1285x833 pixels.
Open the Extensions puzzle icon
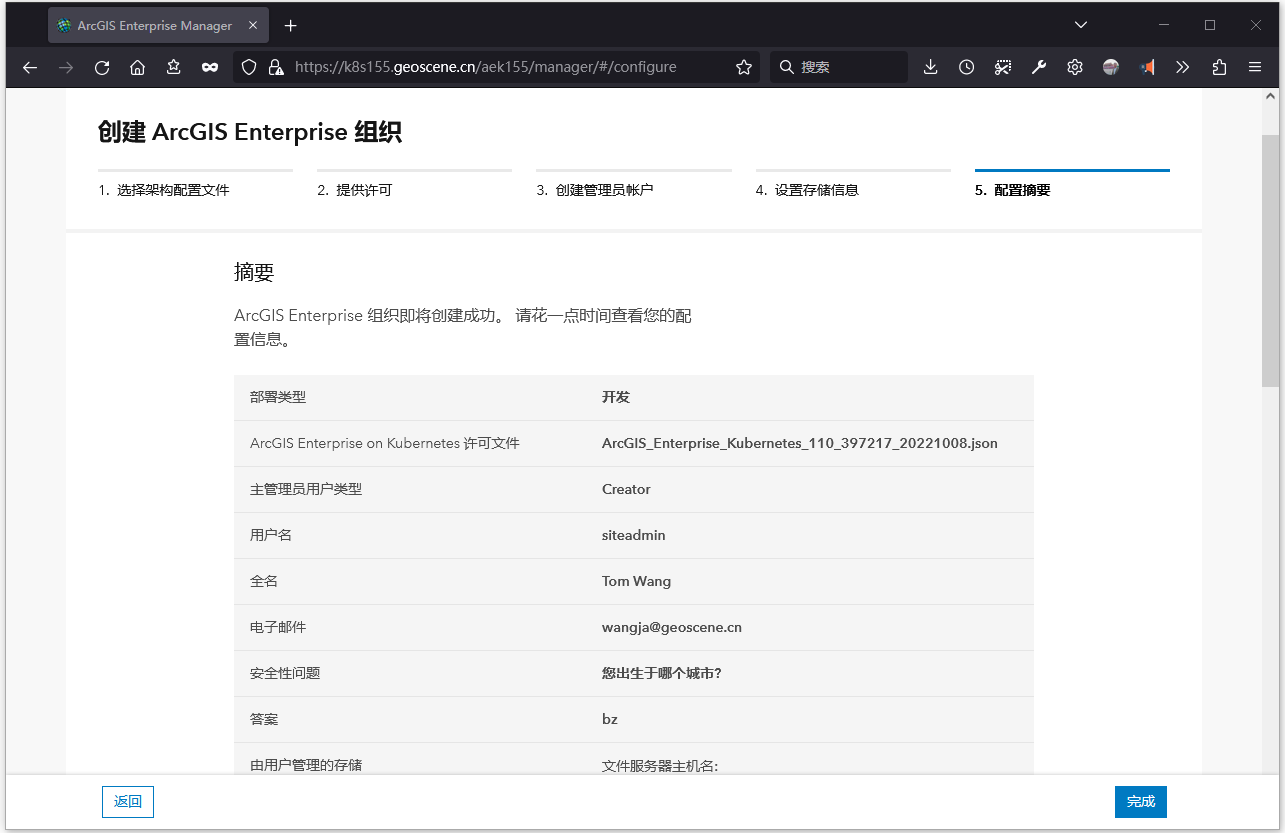point(1219,67)
